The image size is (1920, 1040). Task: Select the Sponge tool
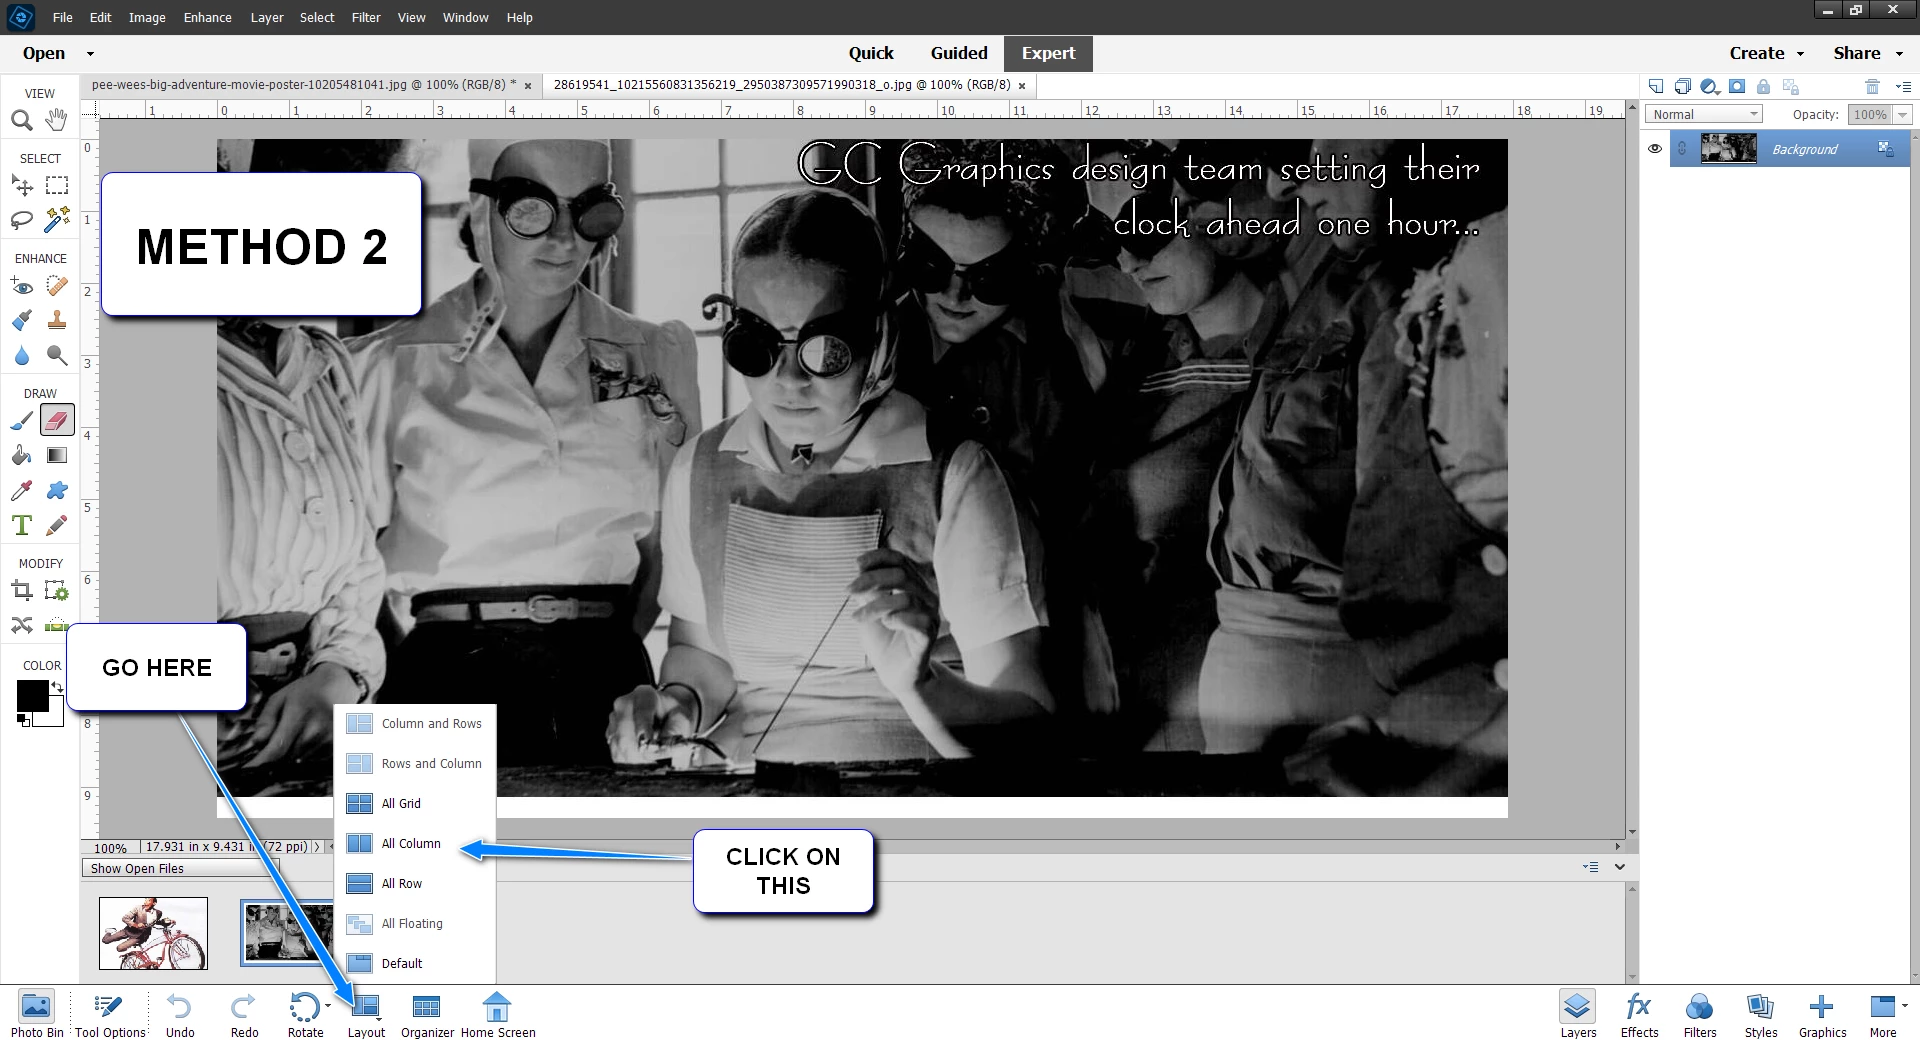pyautogui.click(x=57, y=356)
